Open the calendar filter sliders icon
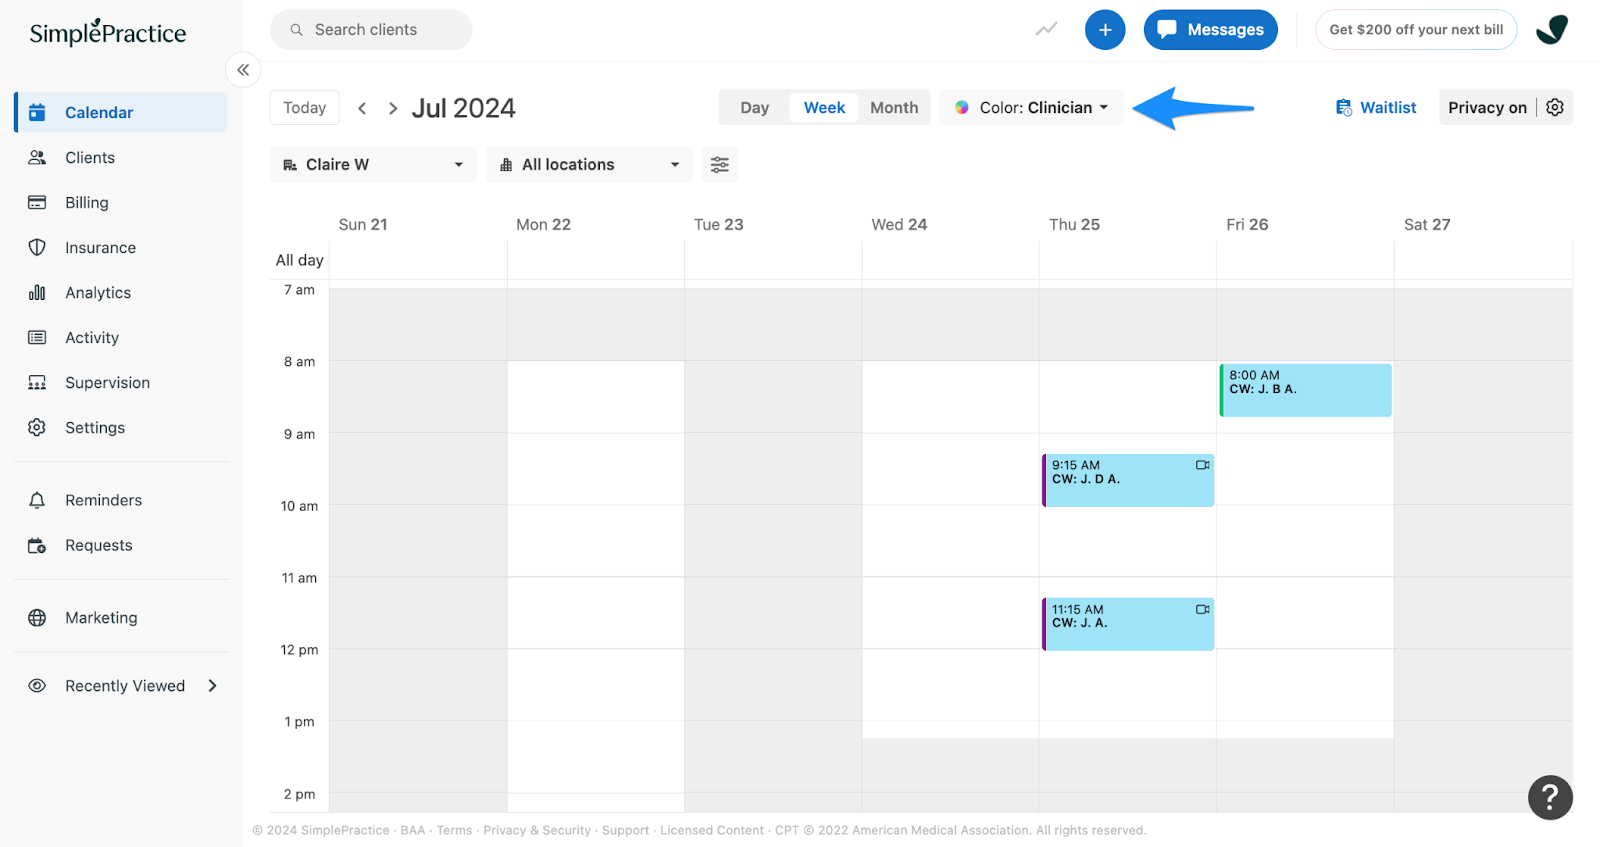The image size is (1600, 847). click(720, 165)
